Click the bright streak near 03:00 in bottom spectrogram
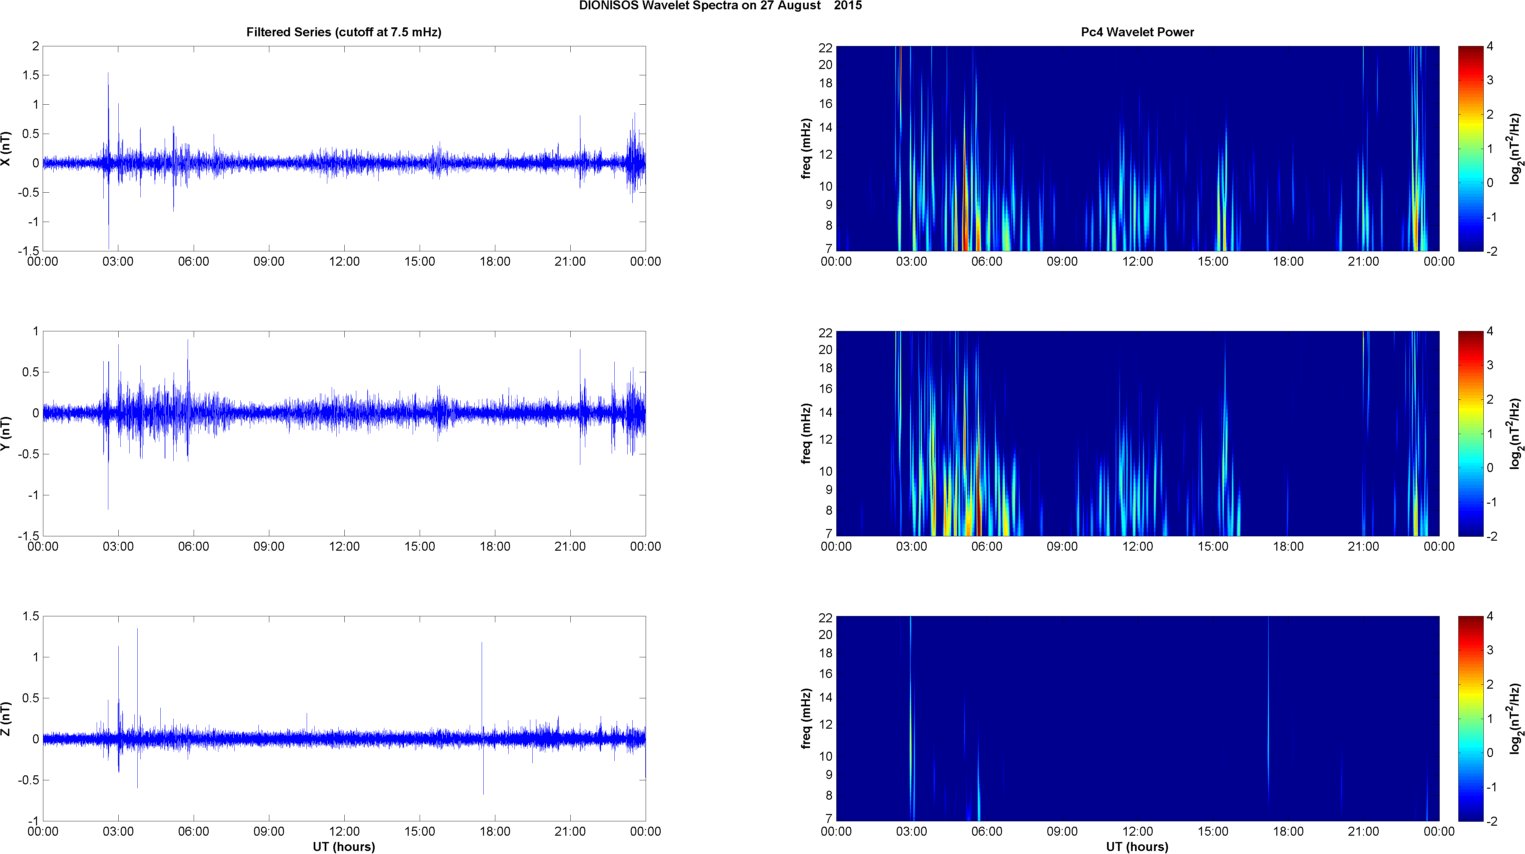The width and height of the screenshot is (1525, 854). [911, 720]
